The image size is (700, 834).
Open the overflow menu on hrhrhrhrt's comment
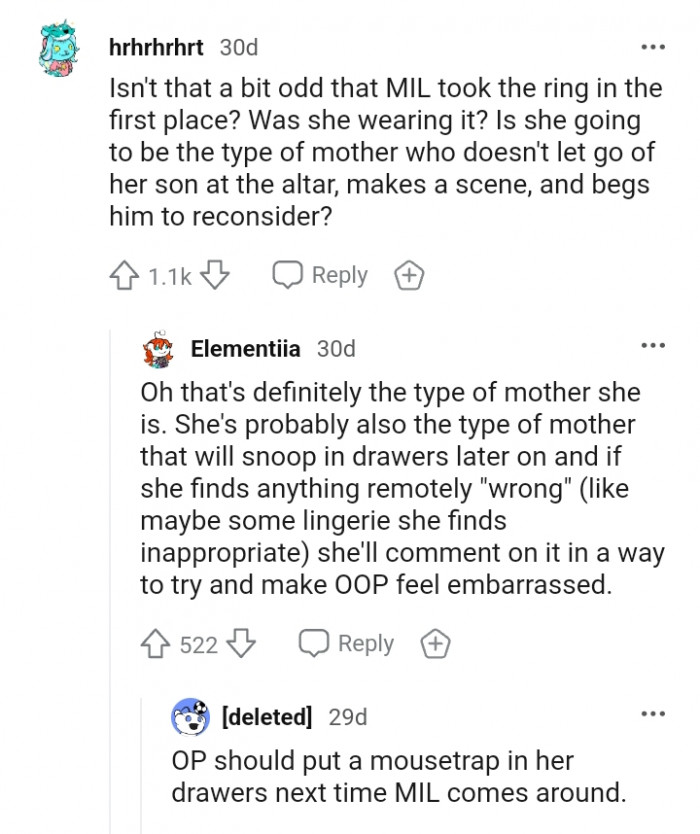pos(653,47)
